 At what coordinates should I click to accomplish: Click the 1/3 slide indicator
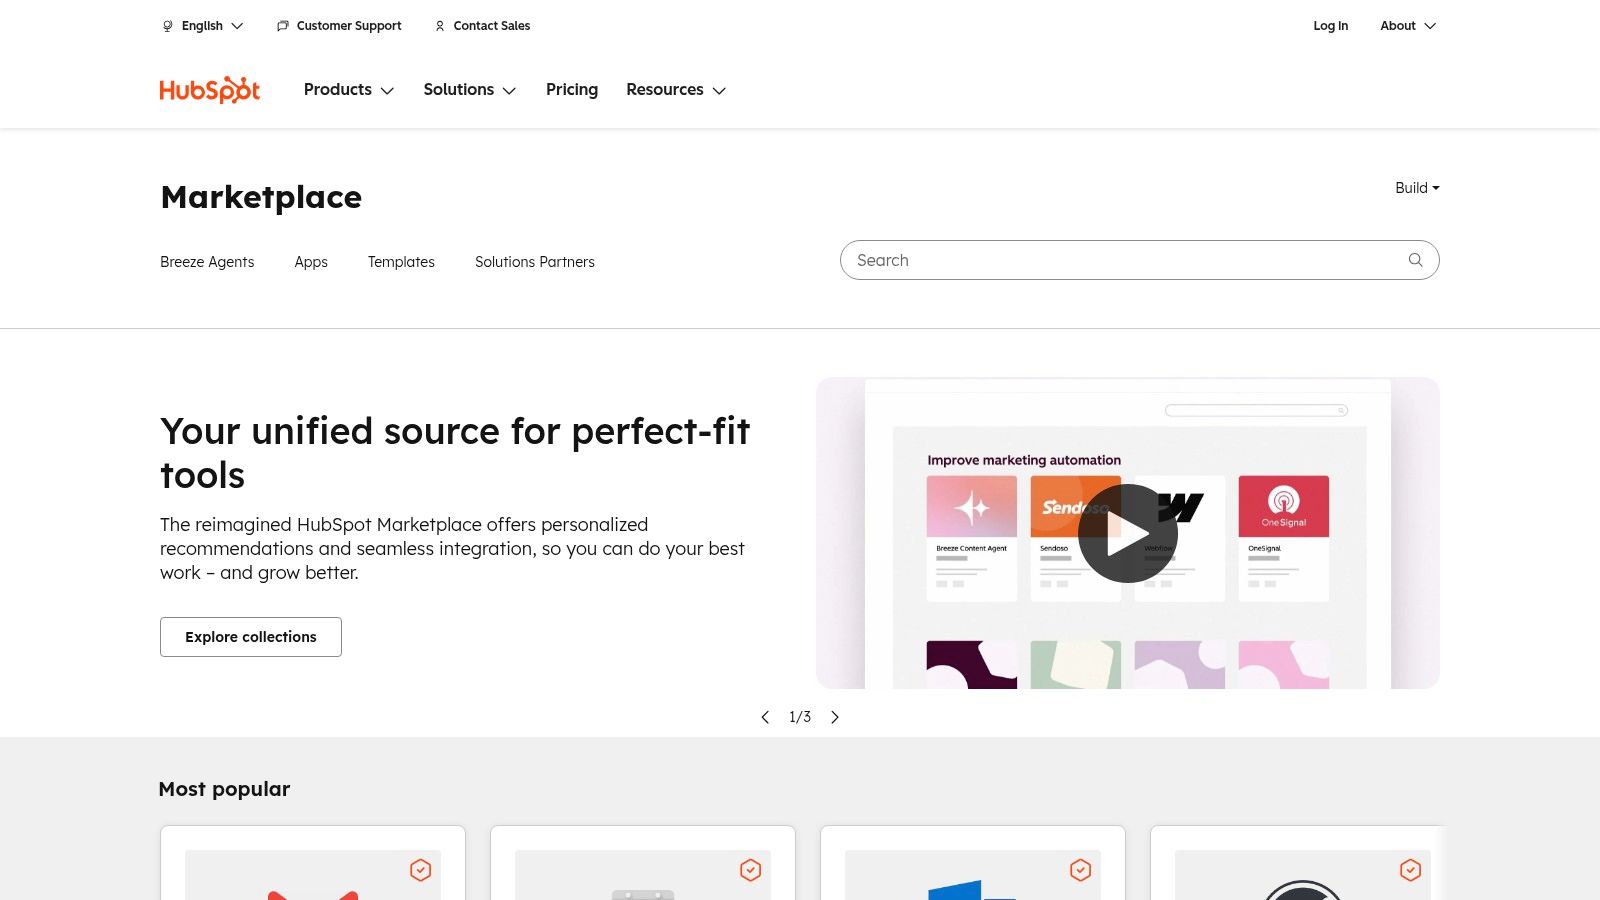pyautogui.click(x=800, y=717)
